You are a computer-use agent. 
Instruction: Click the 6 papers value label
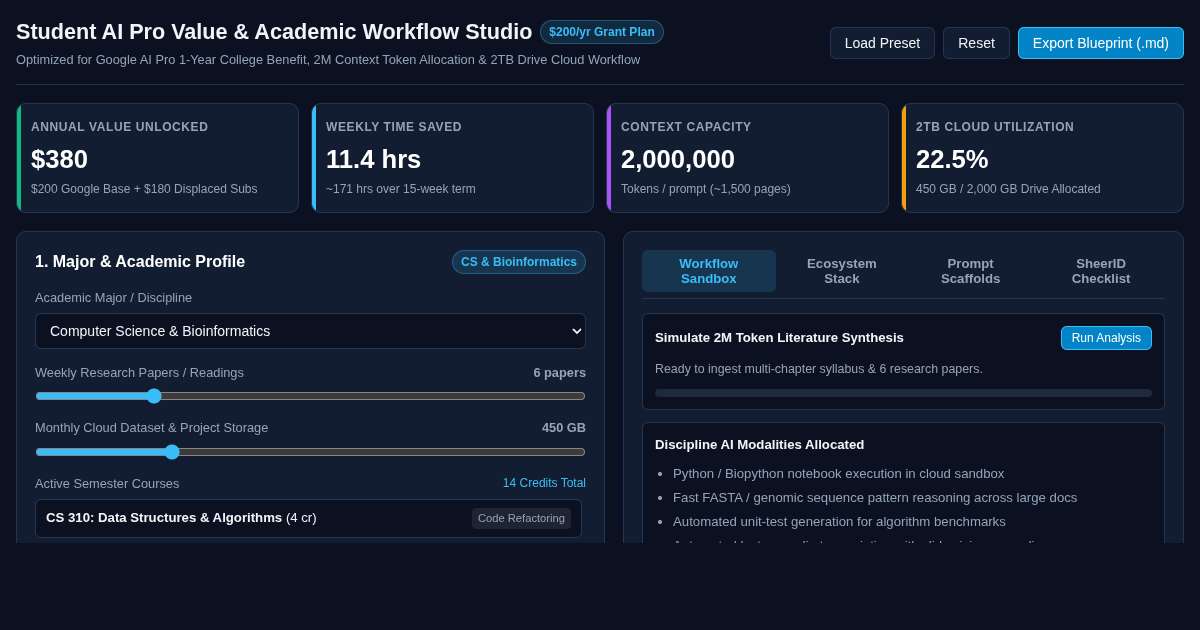[x=559, y=373]
